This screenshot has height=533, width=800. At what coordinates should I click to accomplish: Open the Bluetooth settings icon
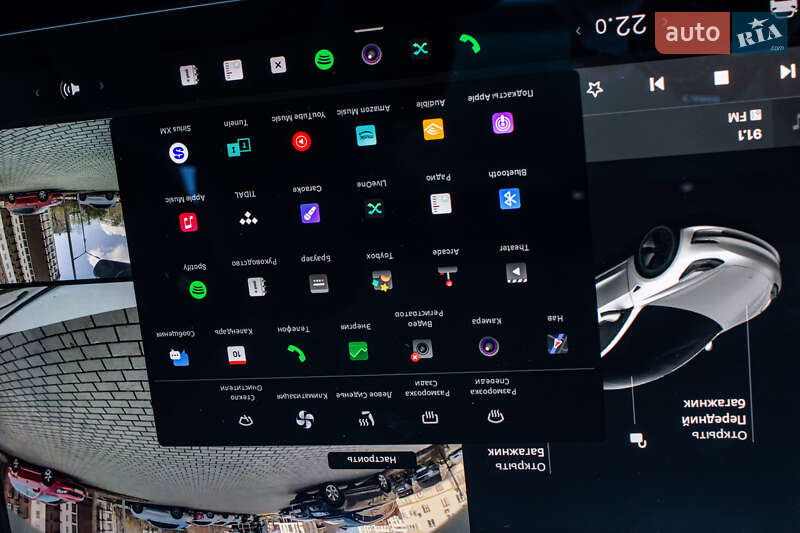pyautogui.click(x=510, y=198)
